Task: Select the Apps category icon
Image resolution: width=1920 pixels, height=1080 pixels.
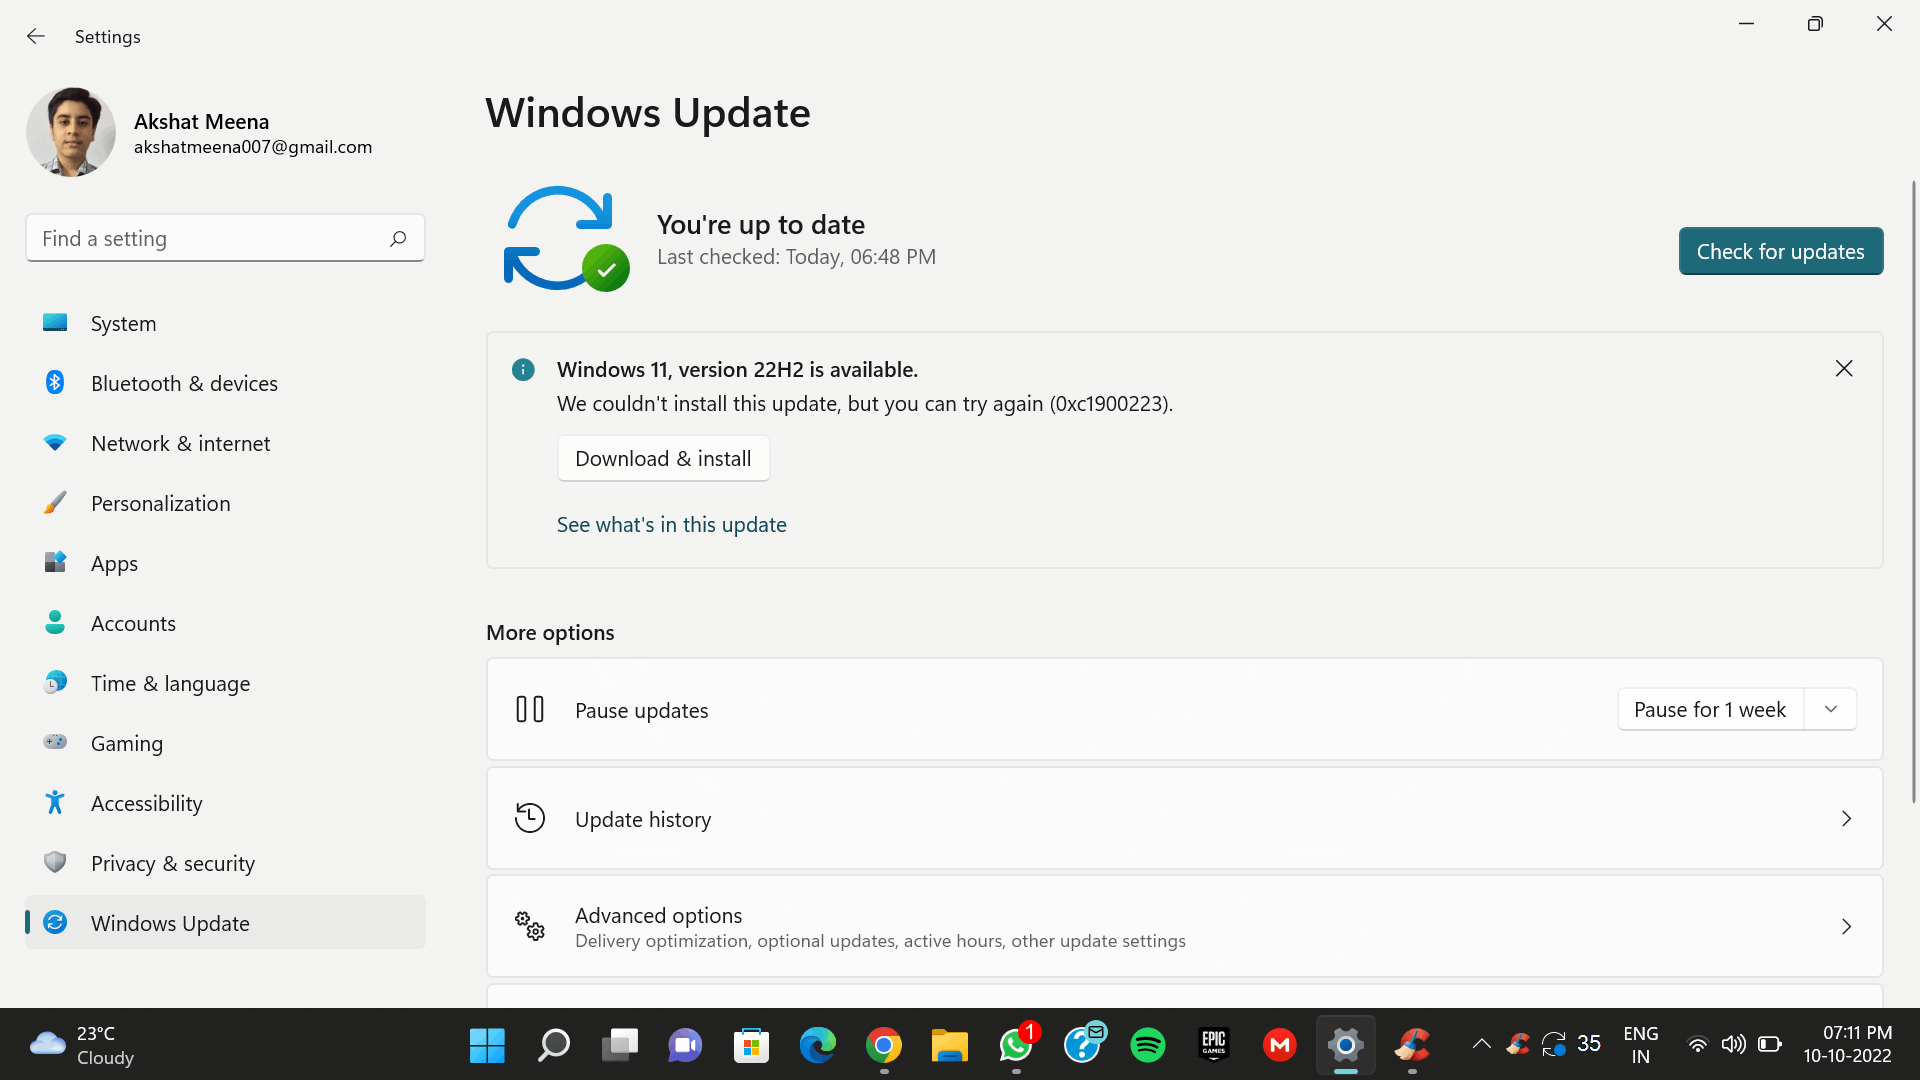Action: coord(55,562)
